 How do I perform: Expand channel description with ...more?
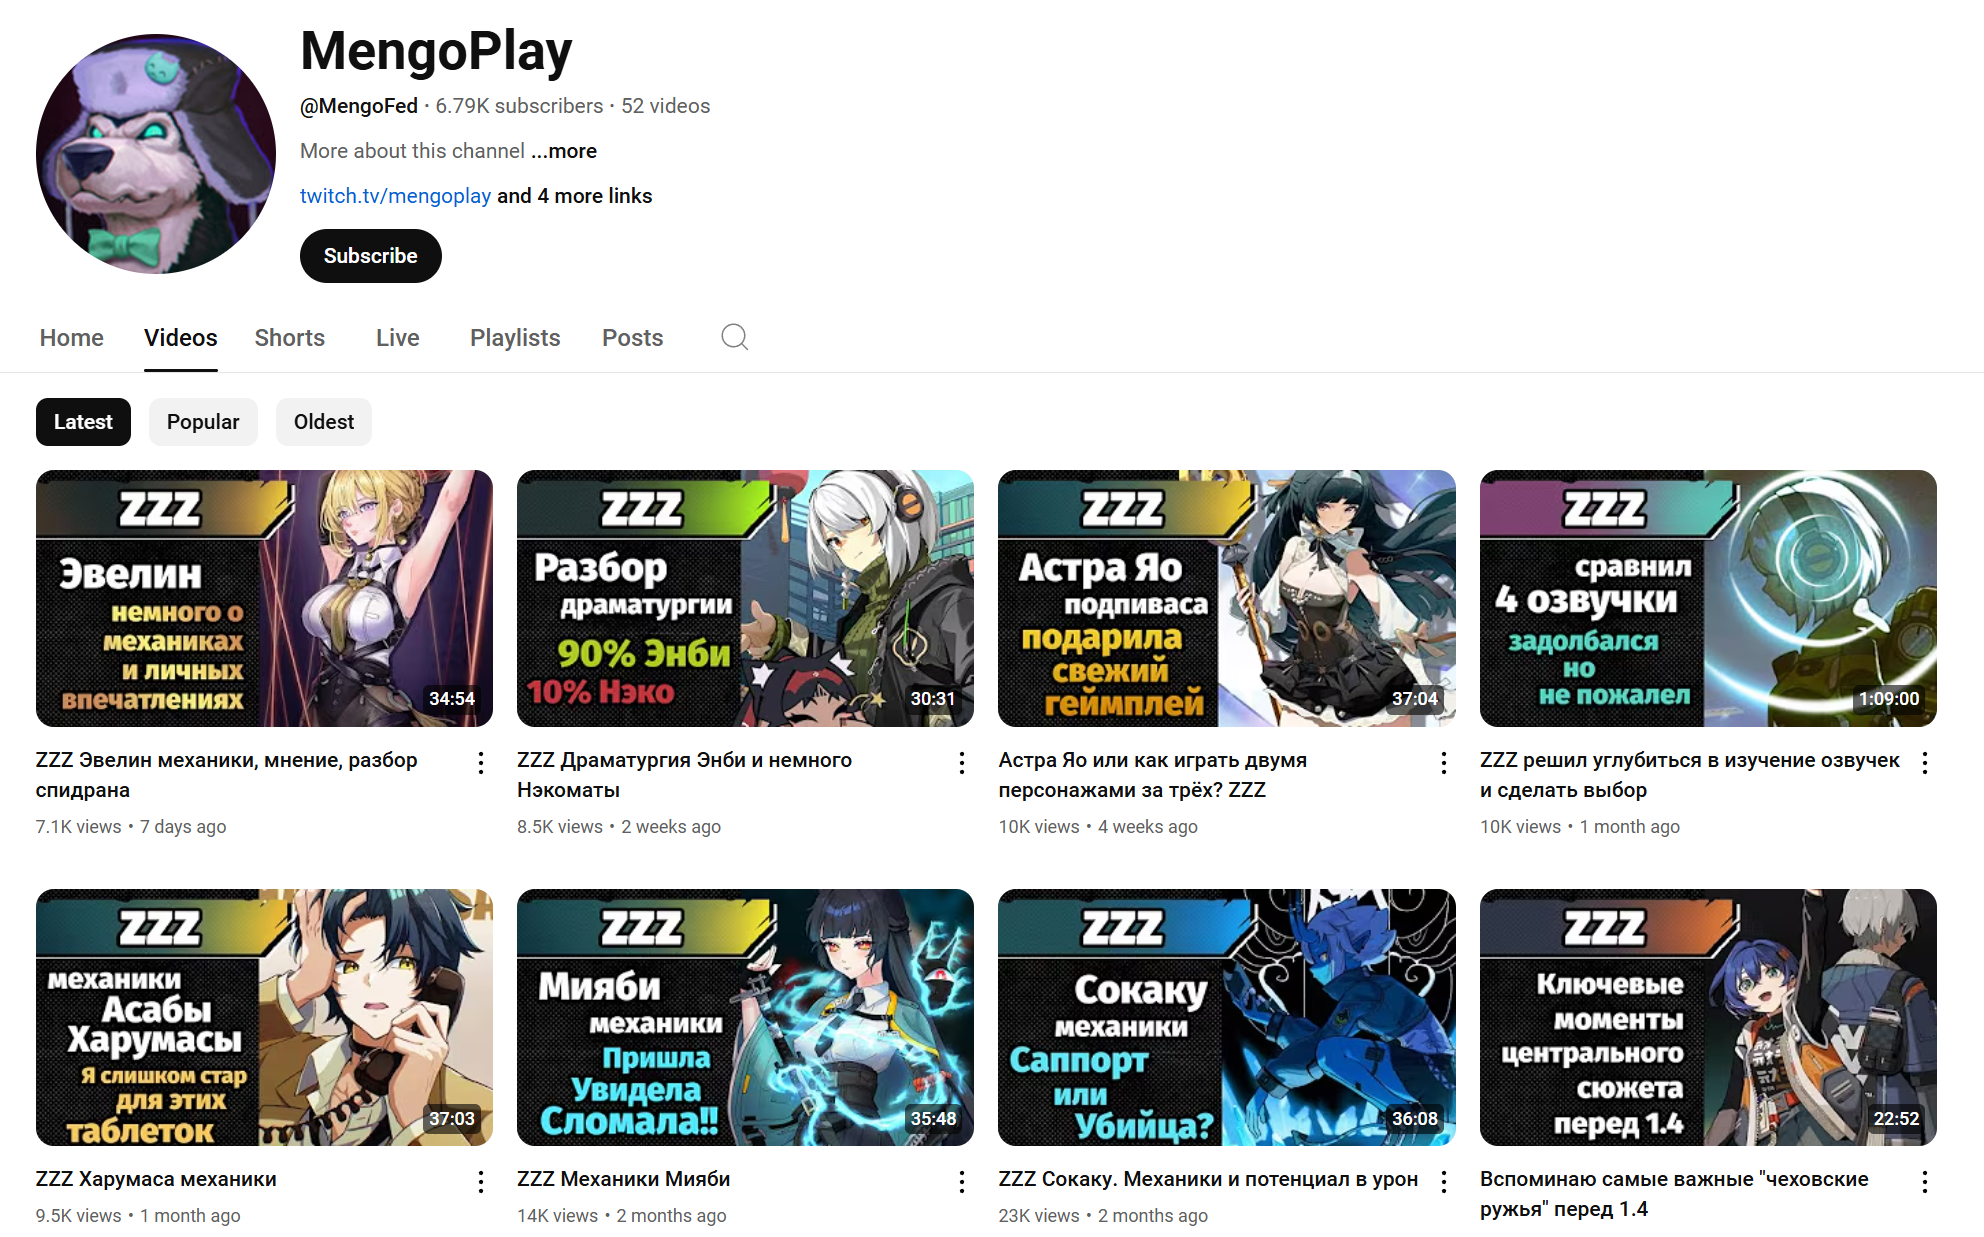pos(564,151)
